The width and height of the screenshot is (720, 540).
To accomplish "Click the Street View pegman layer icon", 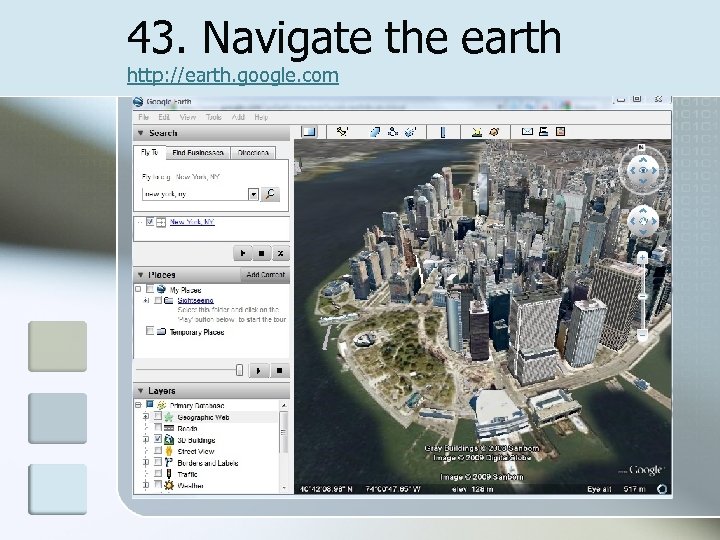I will (x=169, y=451).
